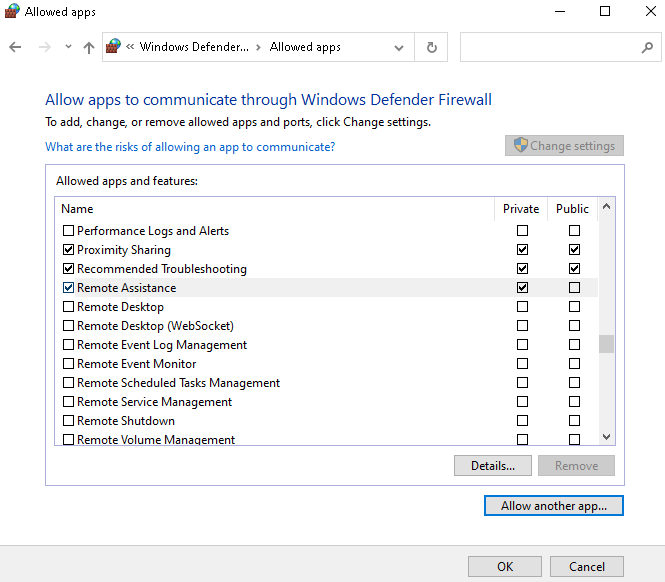The image size is (665, 582).
Task: Click the Forward navigation arrow
Action: [45, 47]
